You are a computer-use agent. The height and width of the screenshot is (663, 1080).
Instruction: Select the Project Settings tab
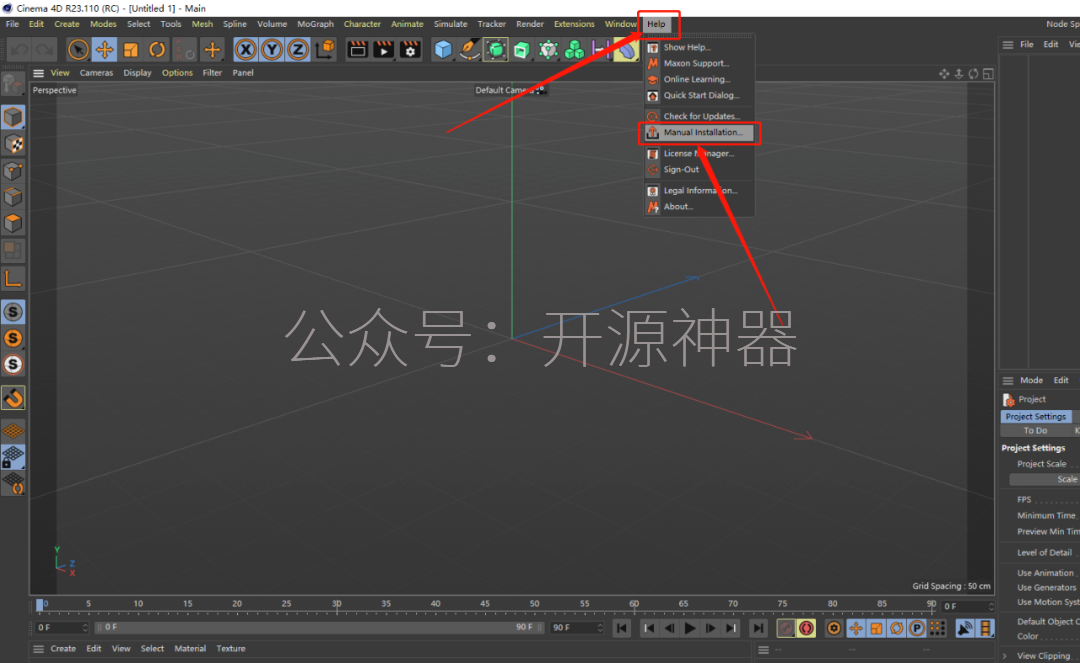1035,417
